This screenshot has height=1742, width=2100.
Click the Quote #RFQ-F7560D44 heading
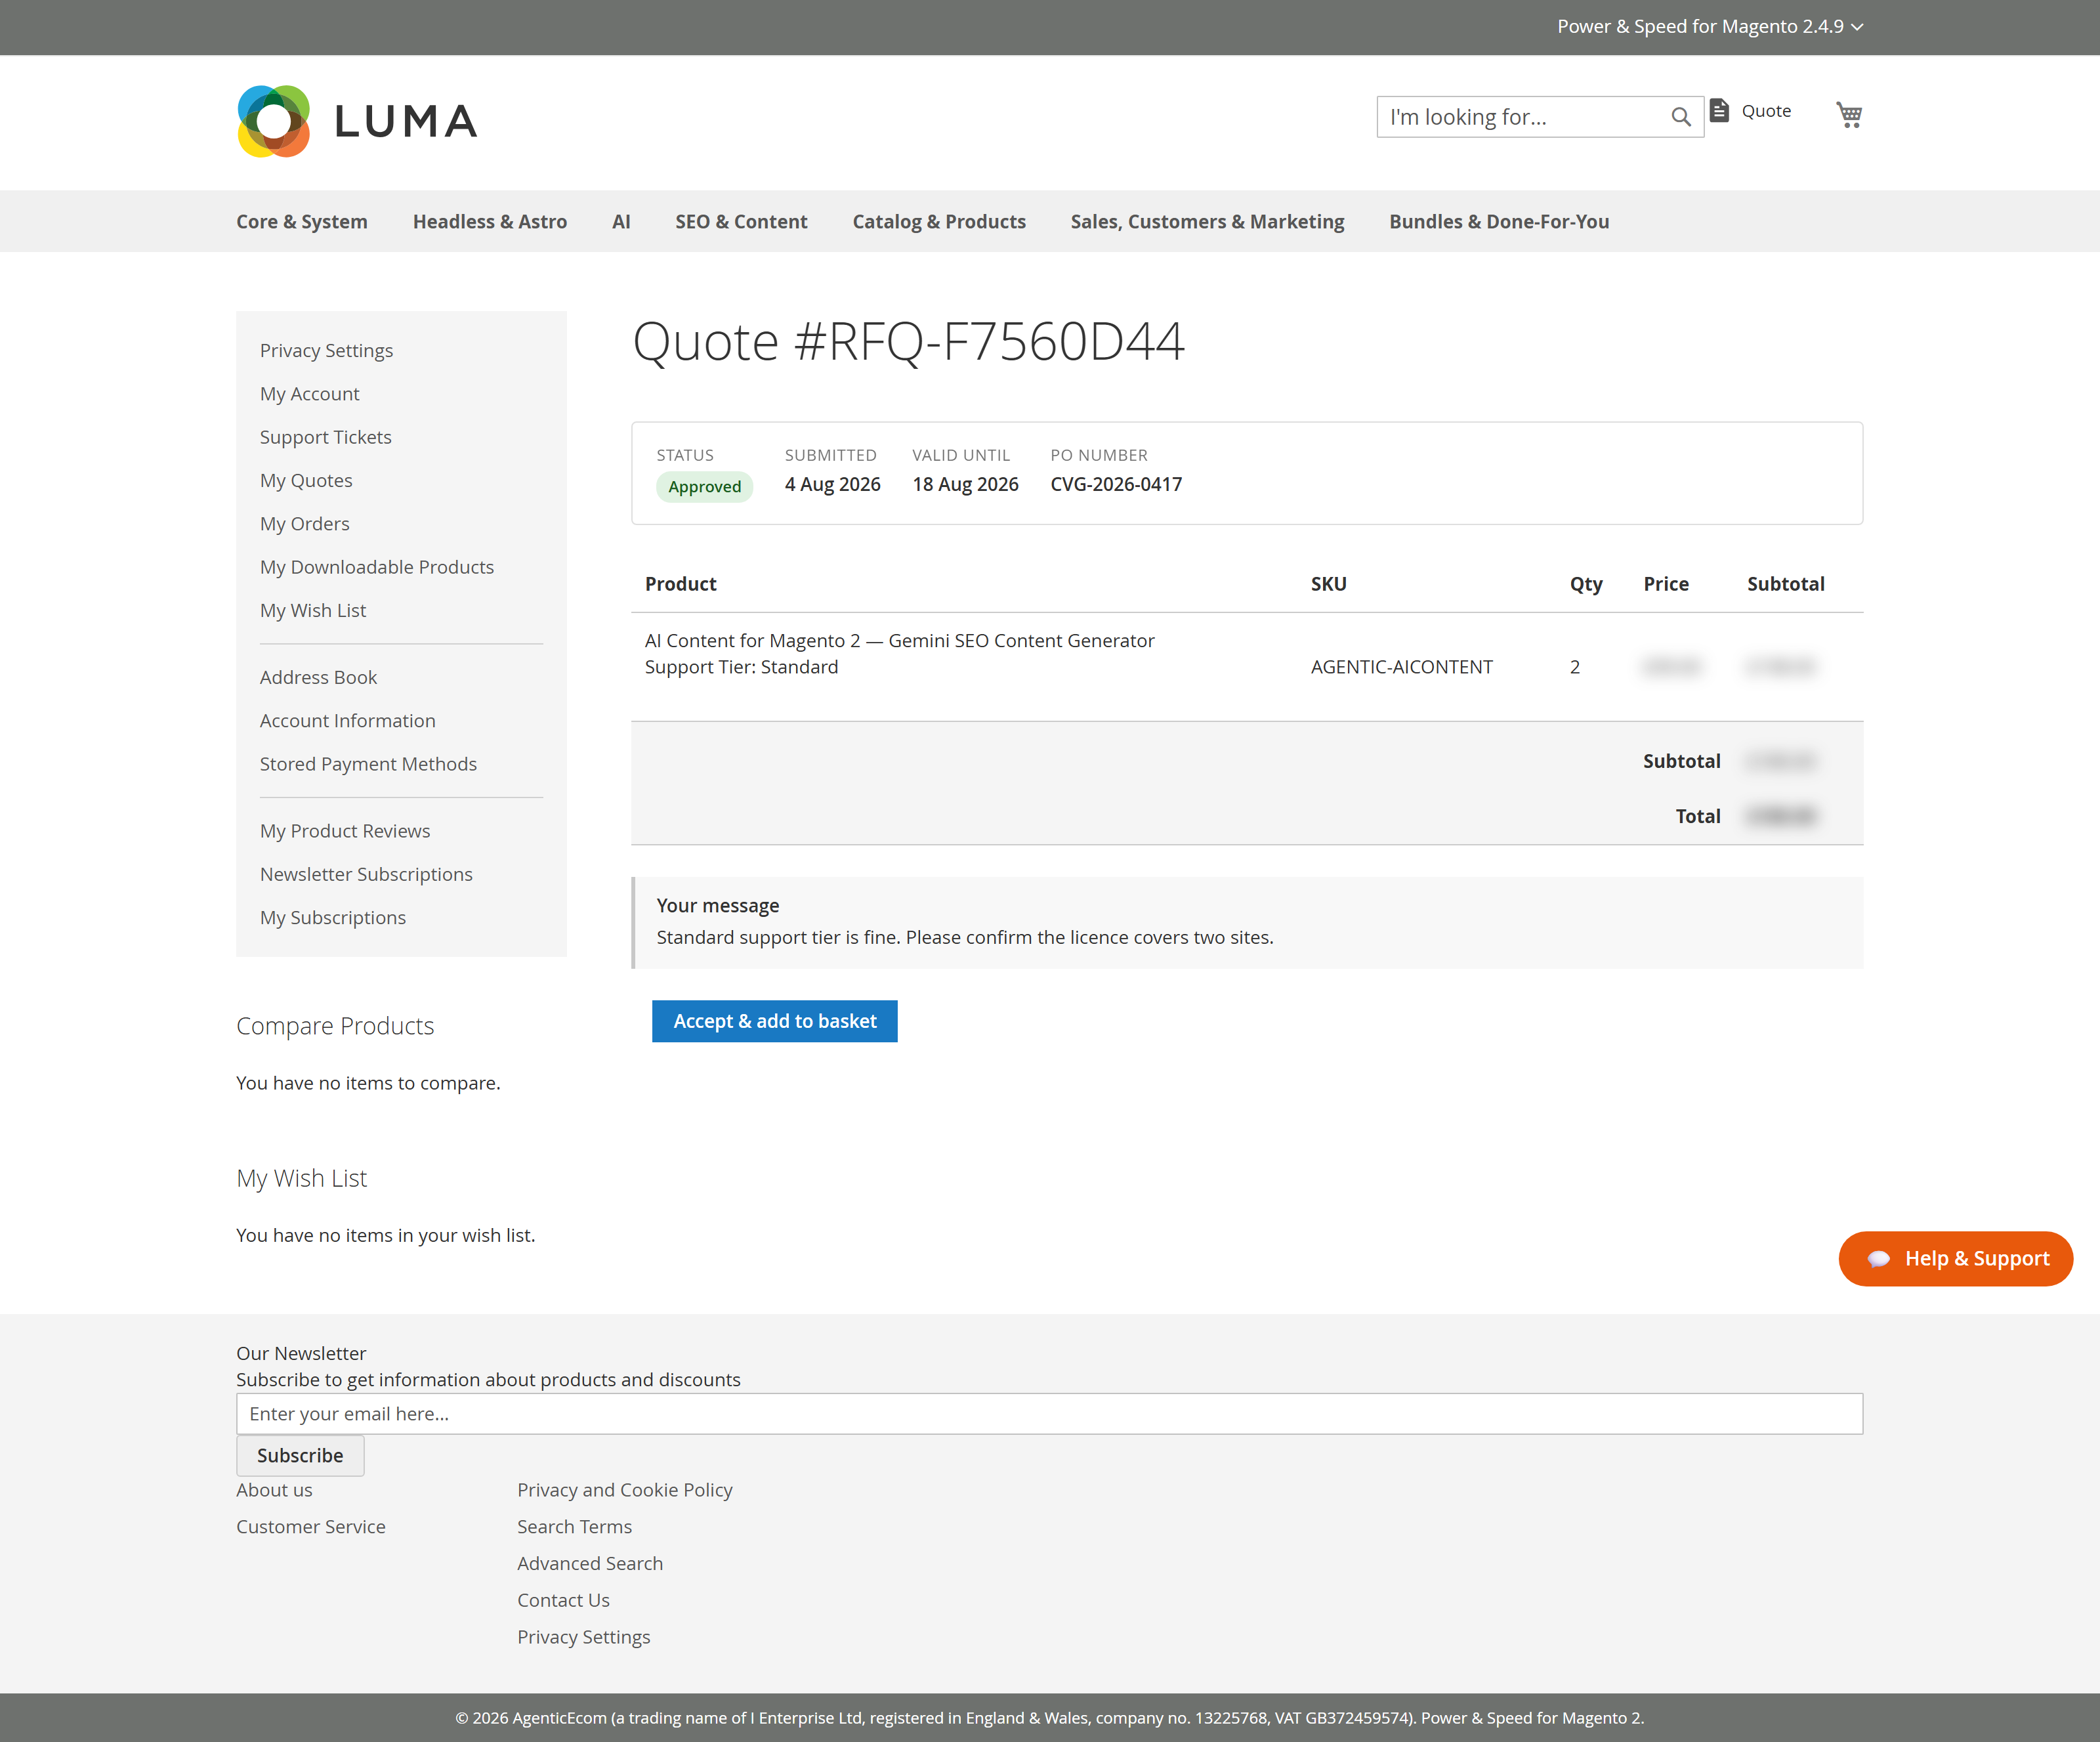pos(909,341)
